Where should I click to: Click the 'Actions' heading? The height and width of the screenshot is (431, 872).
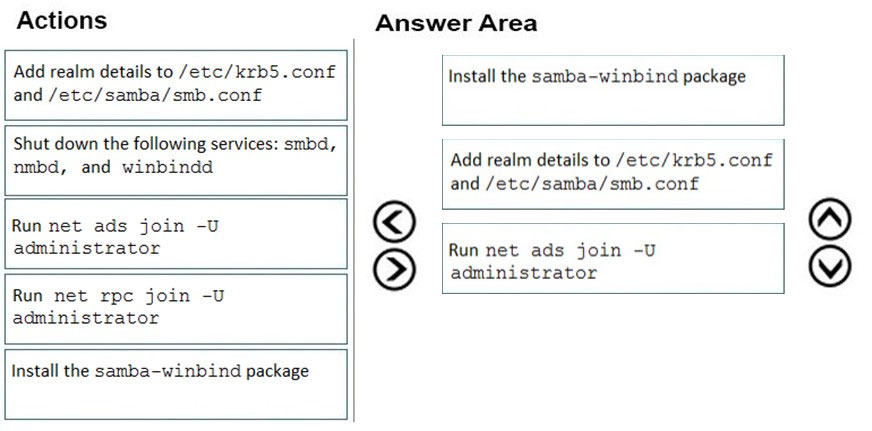62,21
